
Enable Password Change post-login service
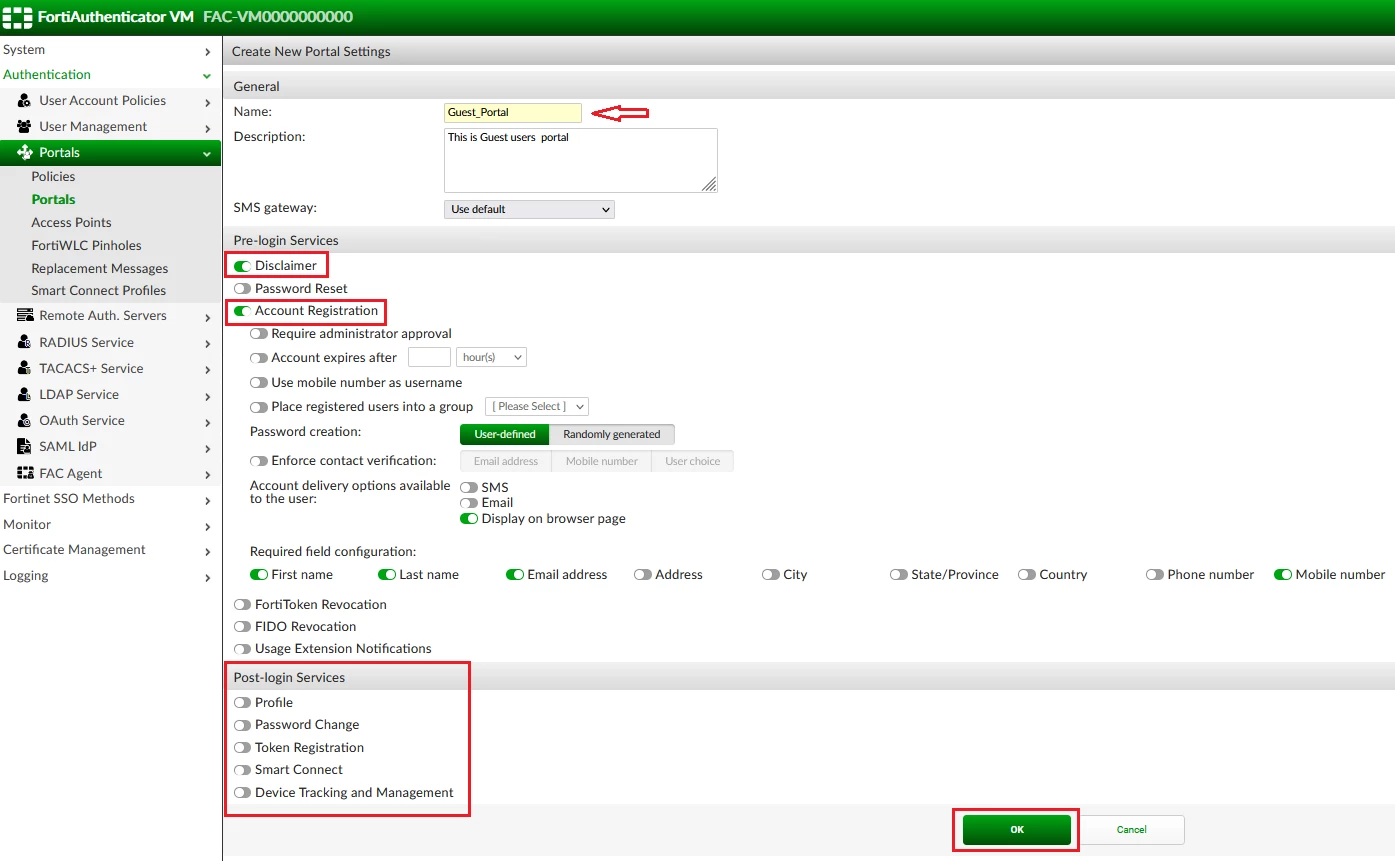point(242,725)
